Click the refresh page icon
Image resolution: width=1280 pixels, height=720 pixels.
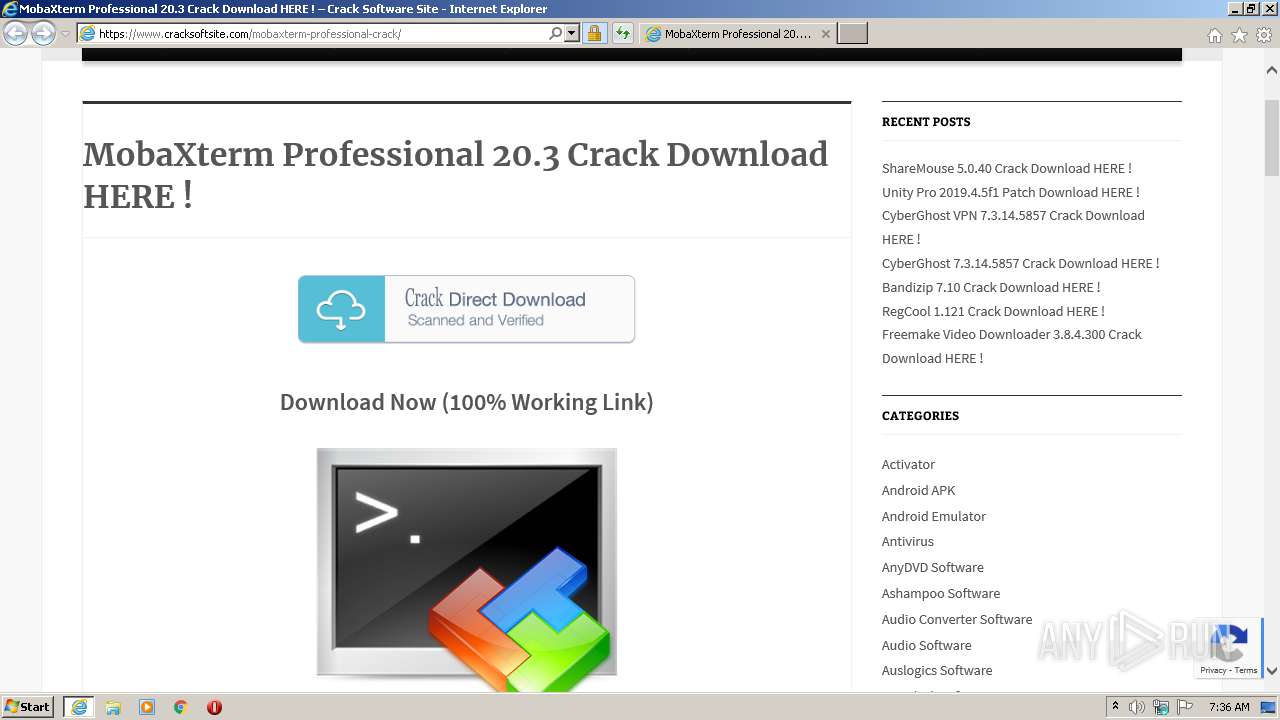[623, 34]
